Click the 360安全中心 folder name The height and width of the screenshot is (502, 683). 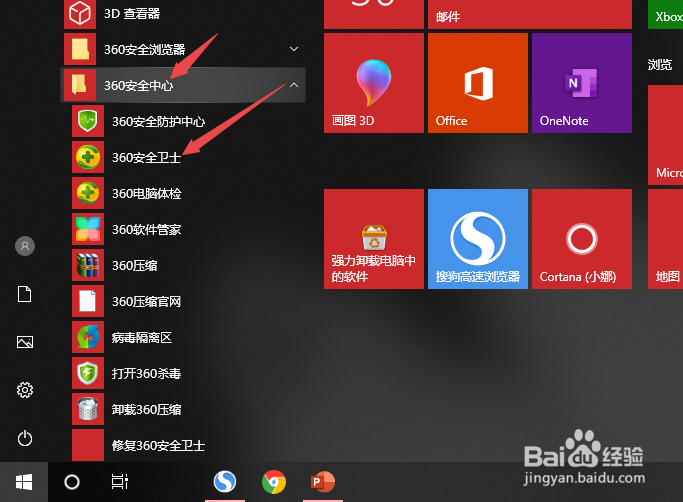tap(139, 85)
